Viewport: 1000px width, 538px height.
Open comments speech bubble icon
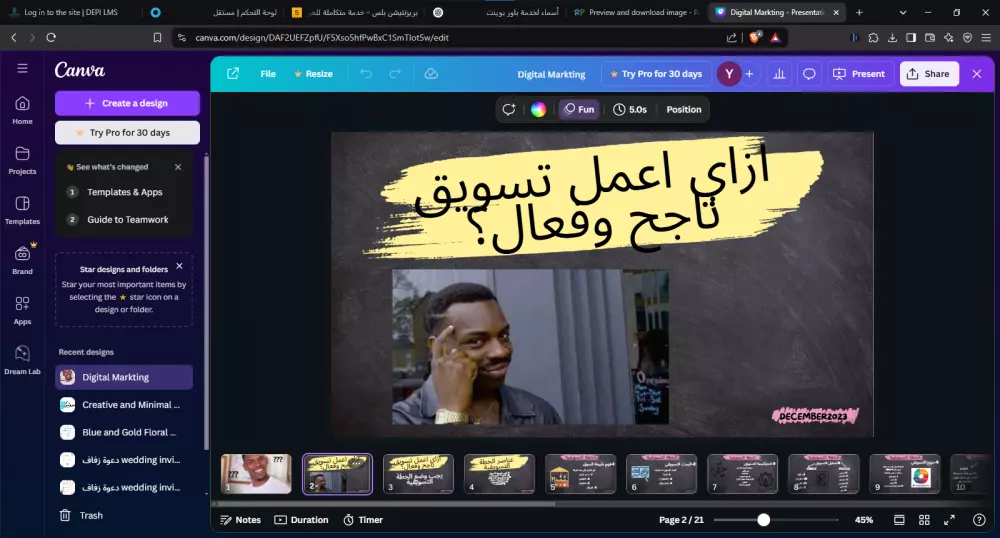[x=809, y=74]
